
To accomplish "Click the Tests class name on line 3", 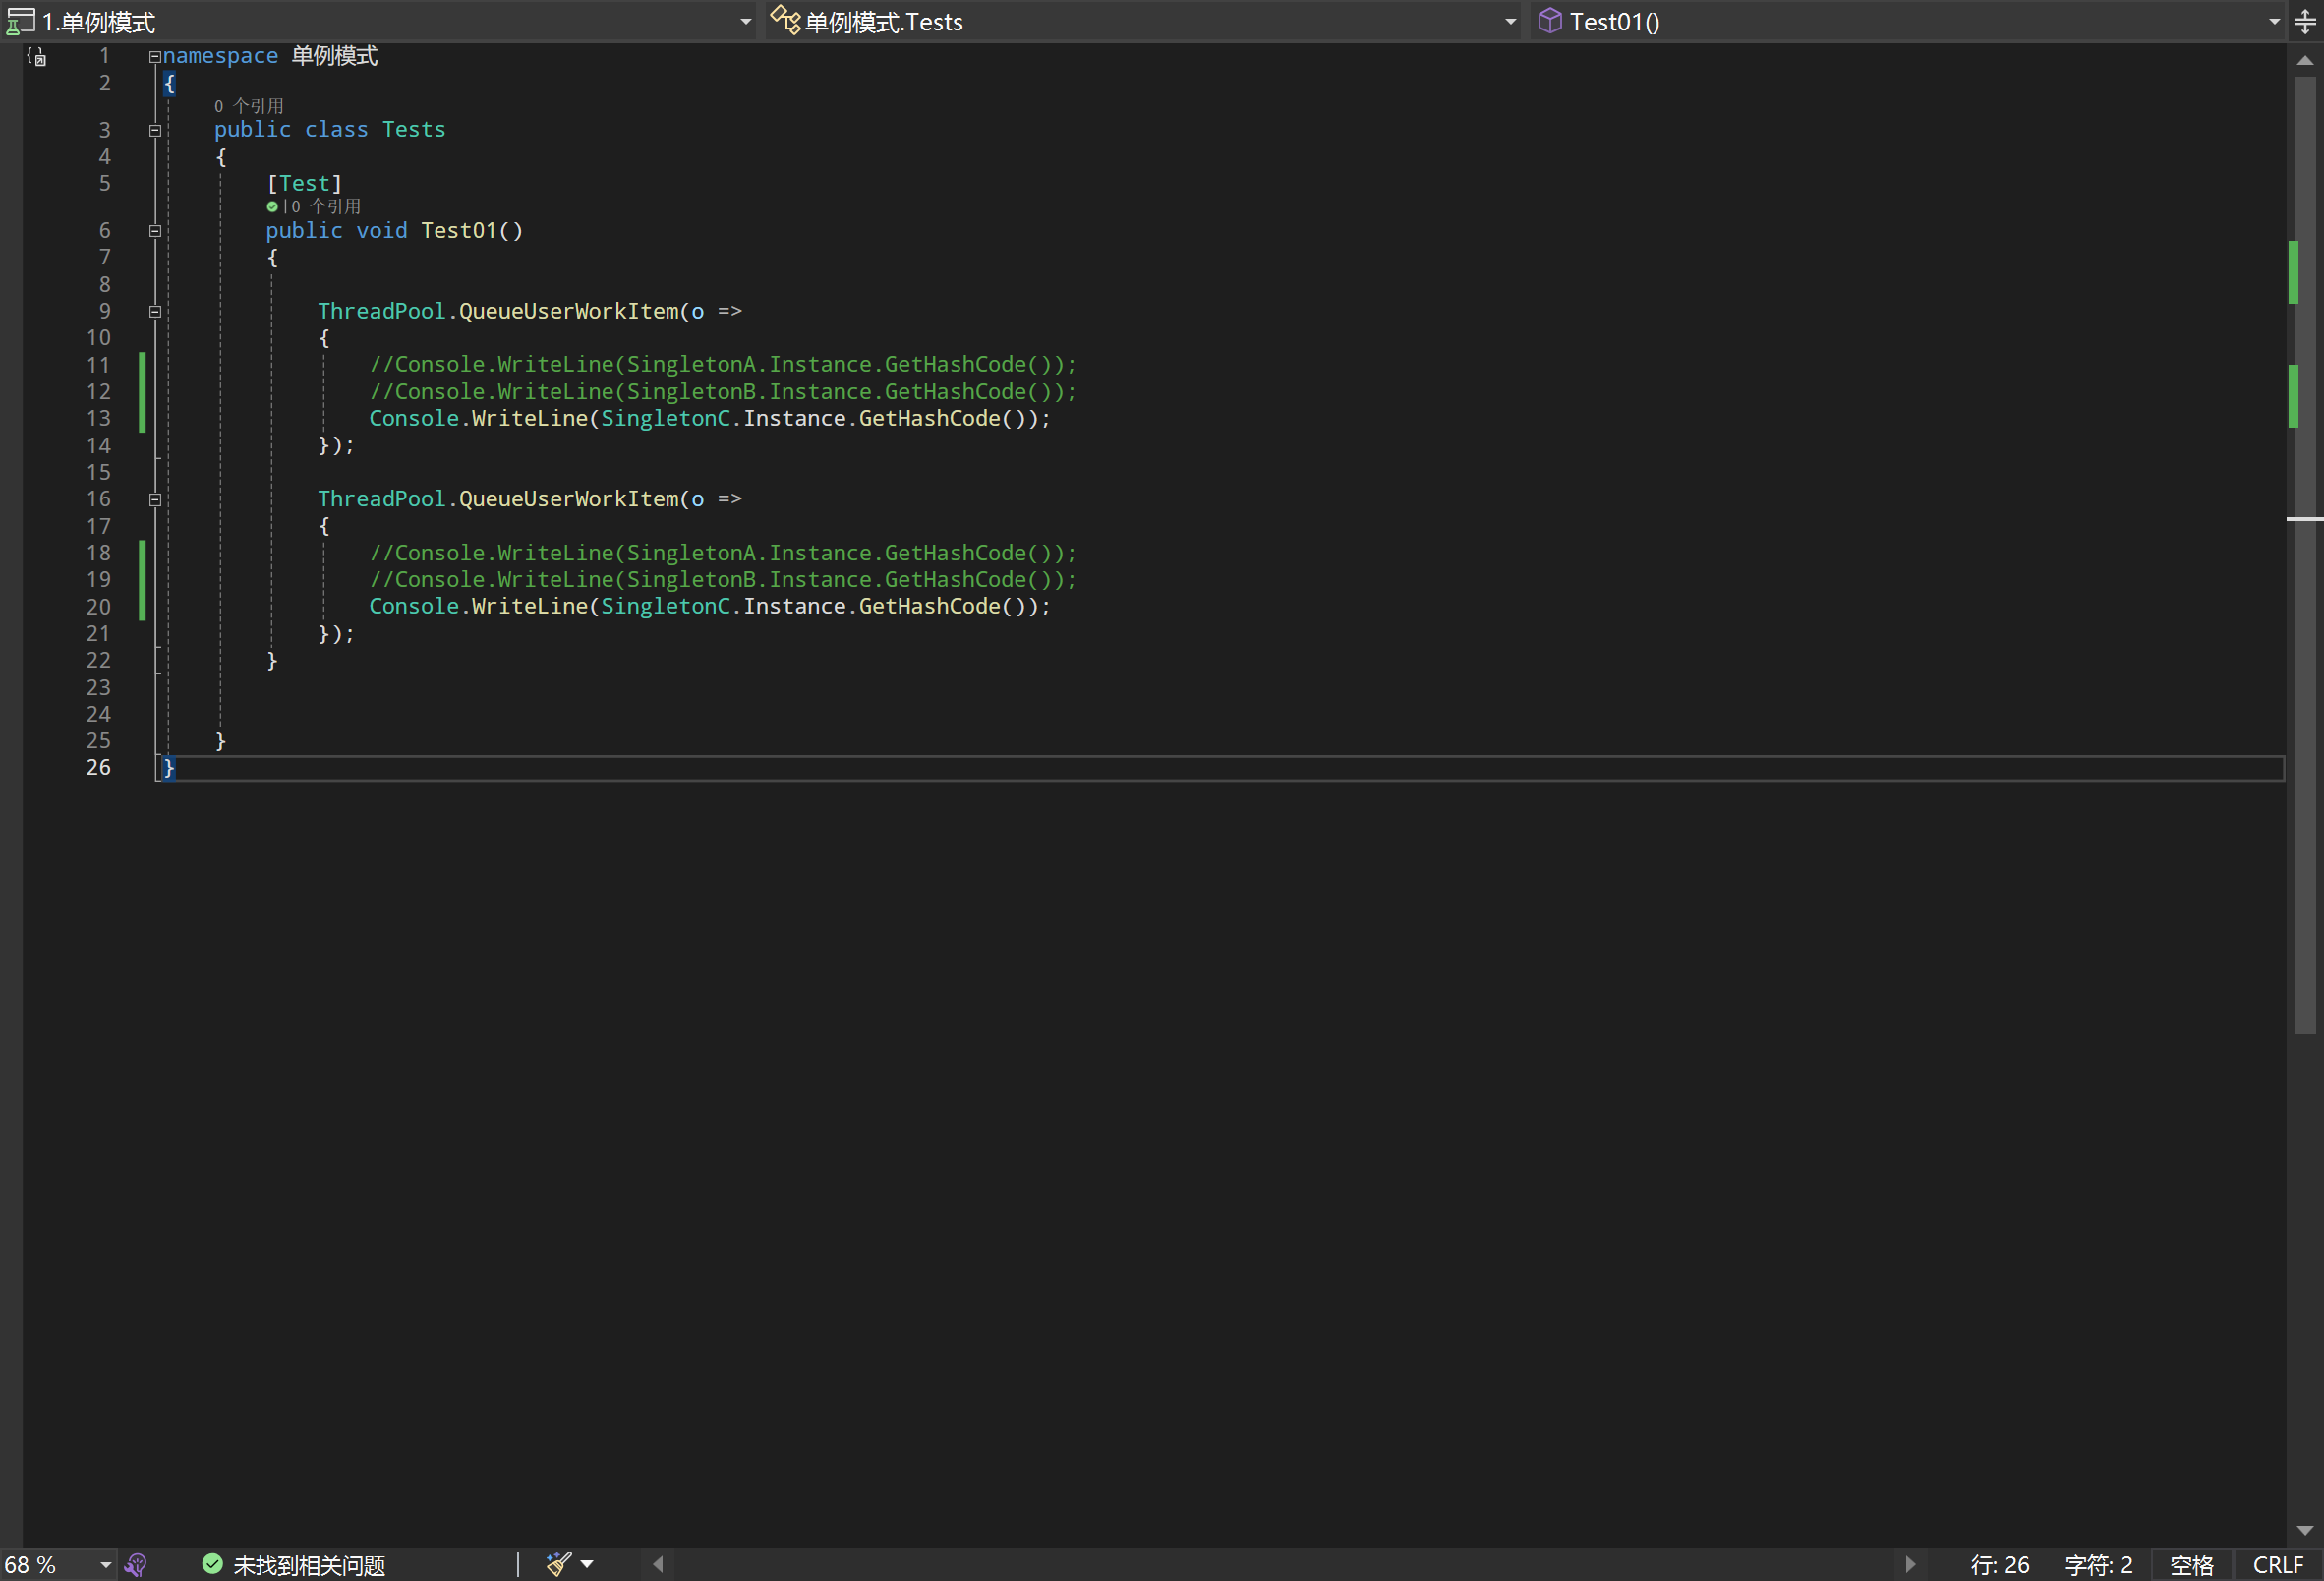I will 414,130.
